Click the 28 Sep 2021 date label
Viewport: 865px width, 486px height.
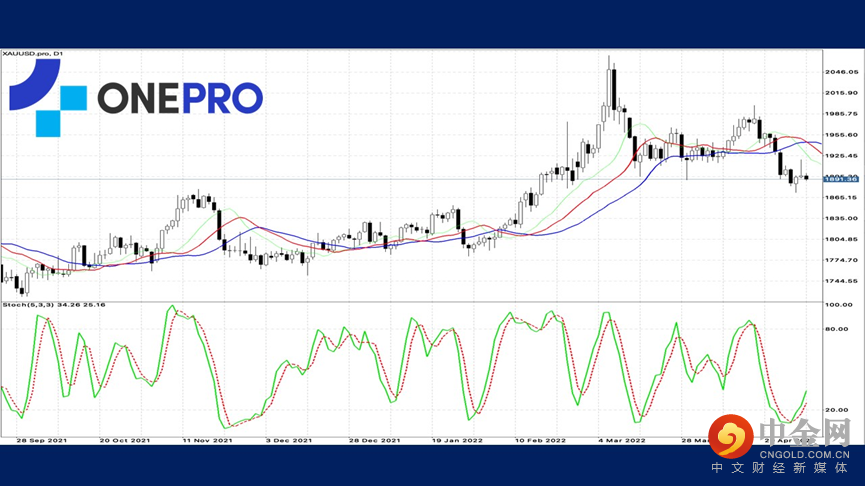coord(41,440)
